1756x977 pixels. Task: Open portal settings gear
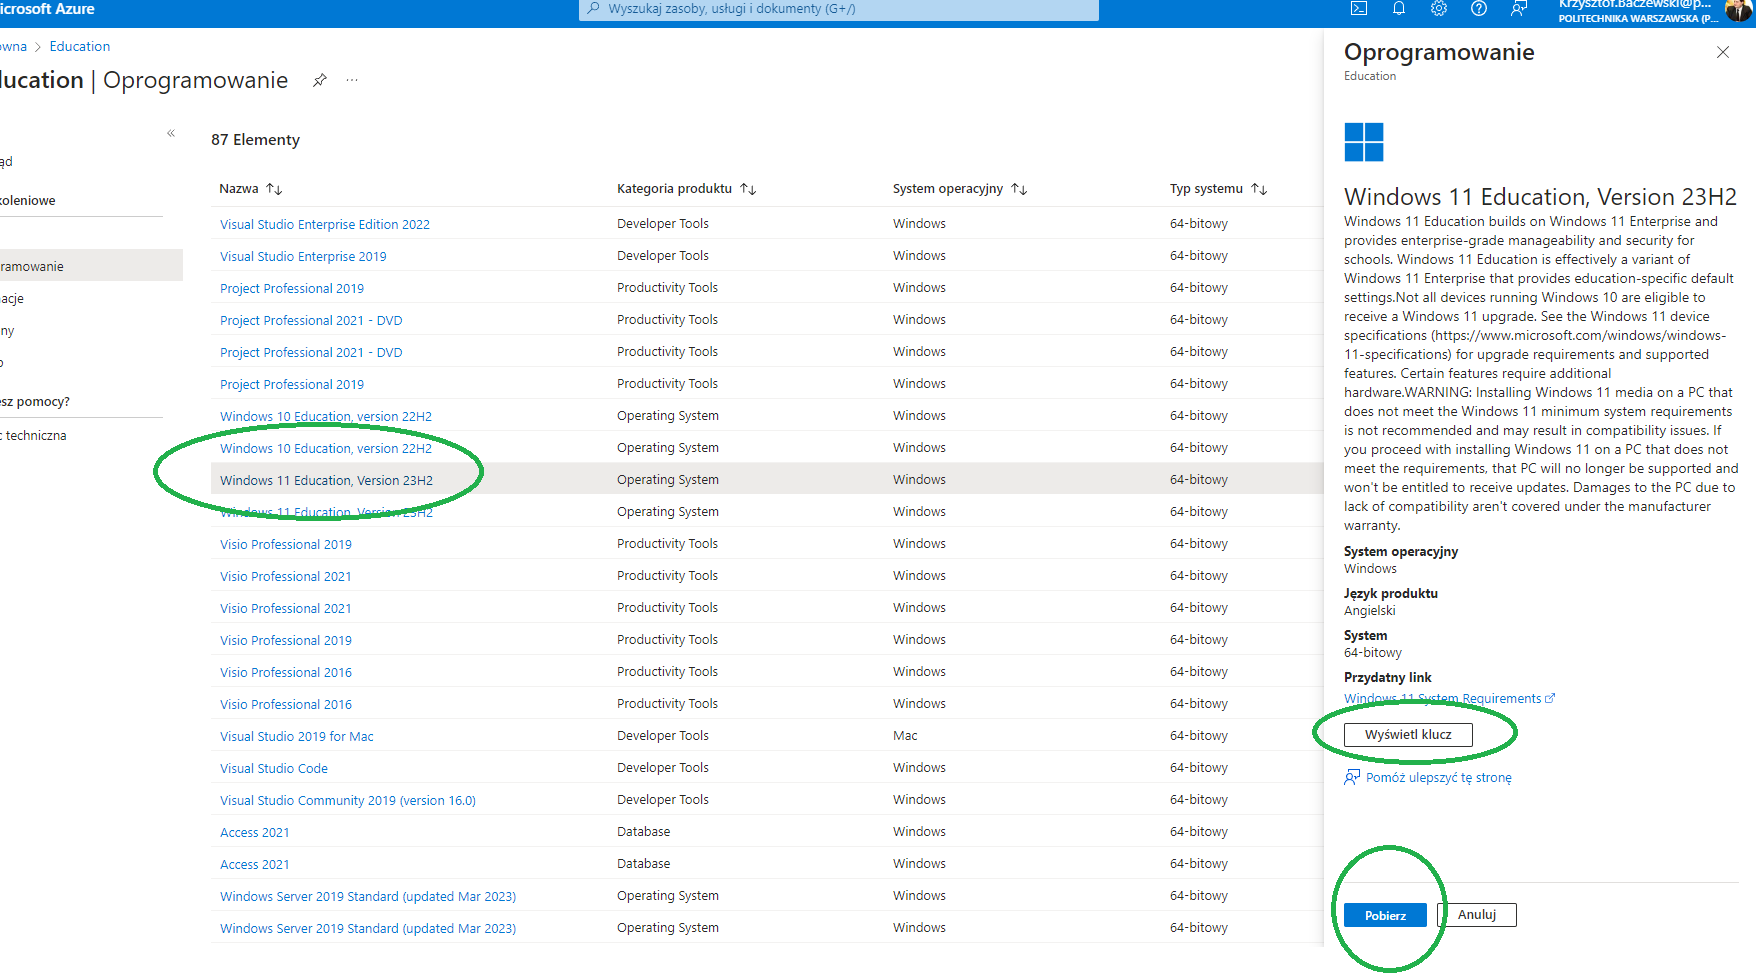pos(1439,9)
